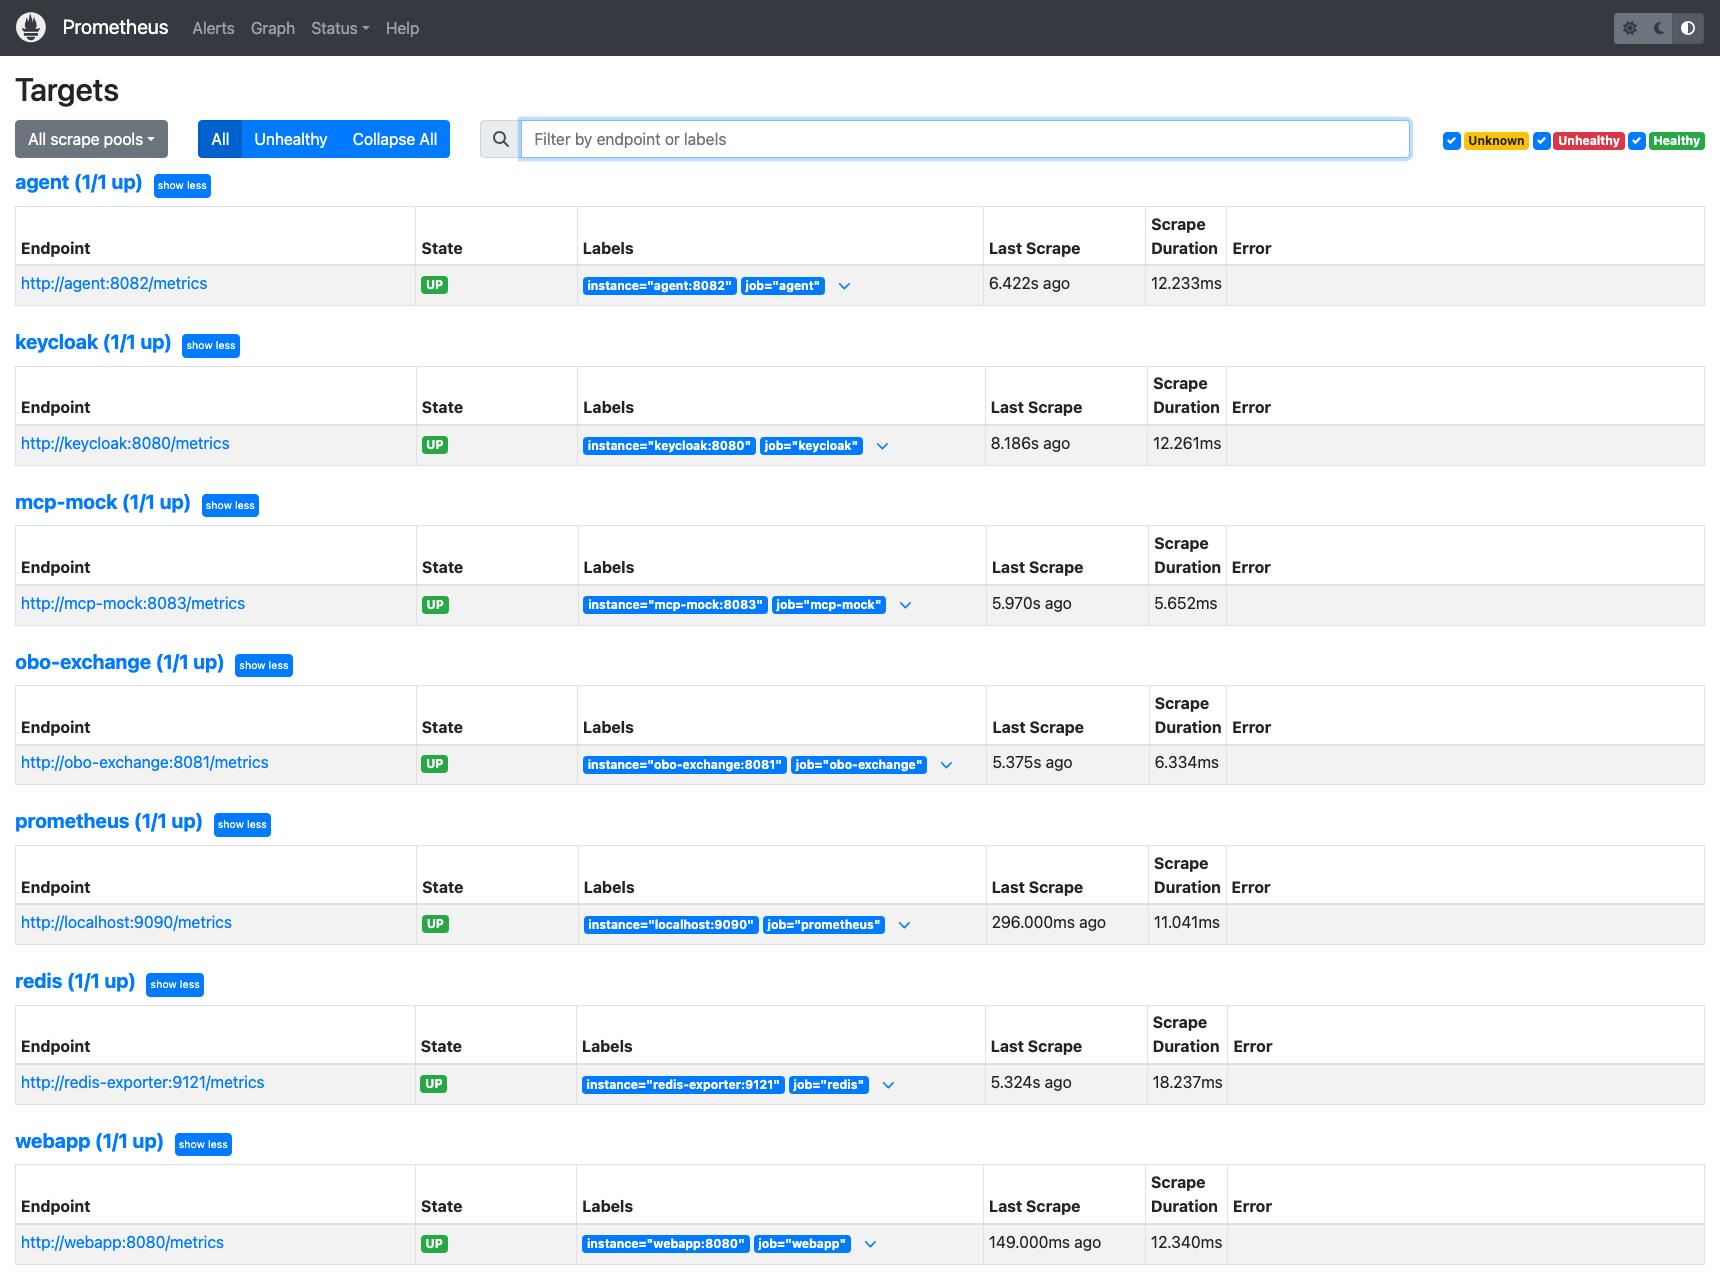Focus the Filter by endpoint or labels field
This screenshot has height=1281, width=1720.
[x=965, y=139]
